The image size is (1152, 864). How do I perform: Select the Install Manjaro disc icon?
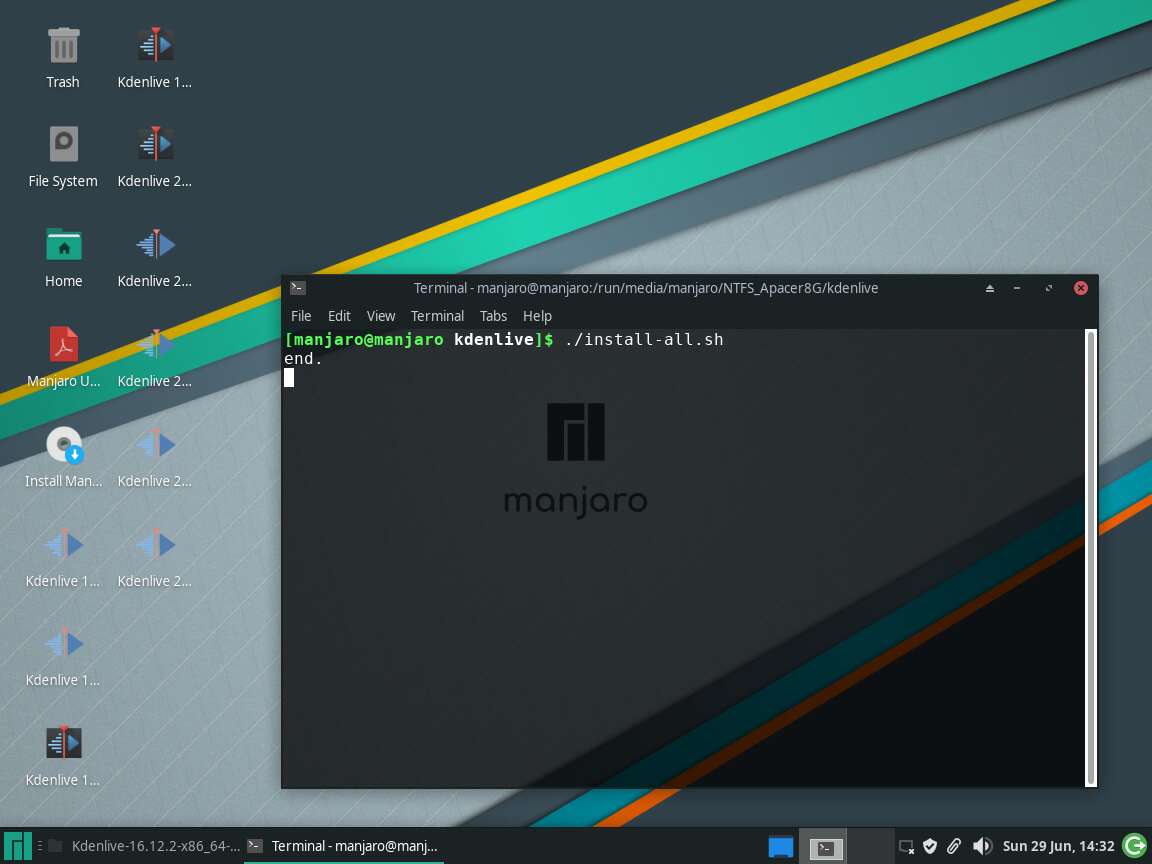tap(63, 444)
